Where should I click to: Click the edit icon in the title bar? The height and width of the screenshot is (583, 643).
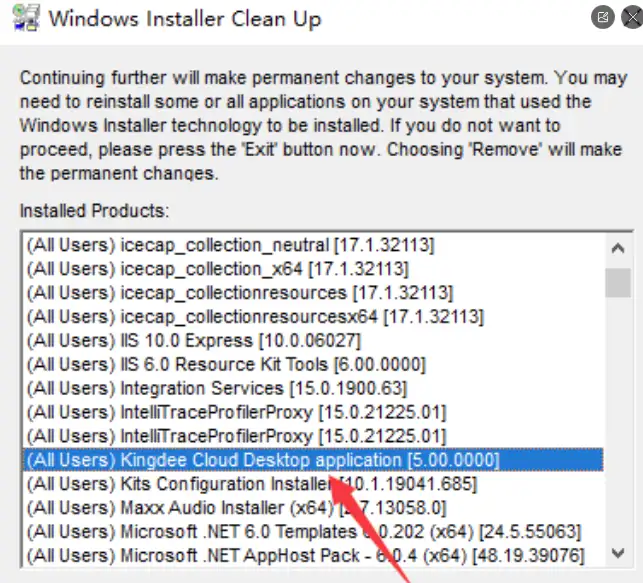click(602, 17)
